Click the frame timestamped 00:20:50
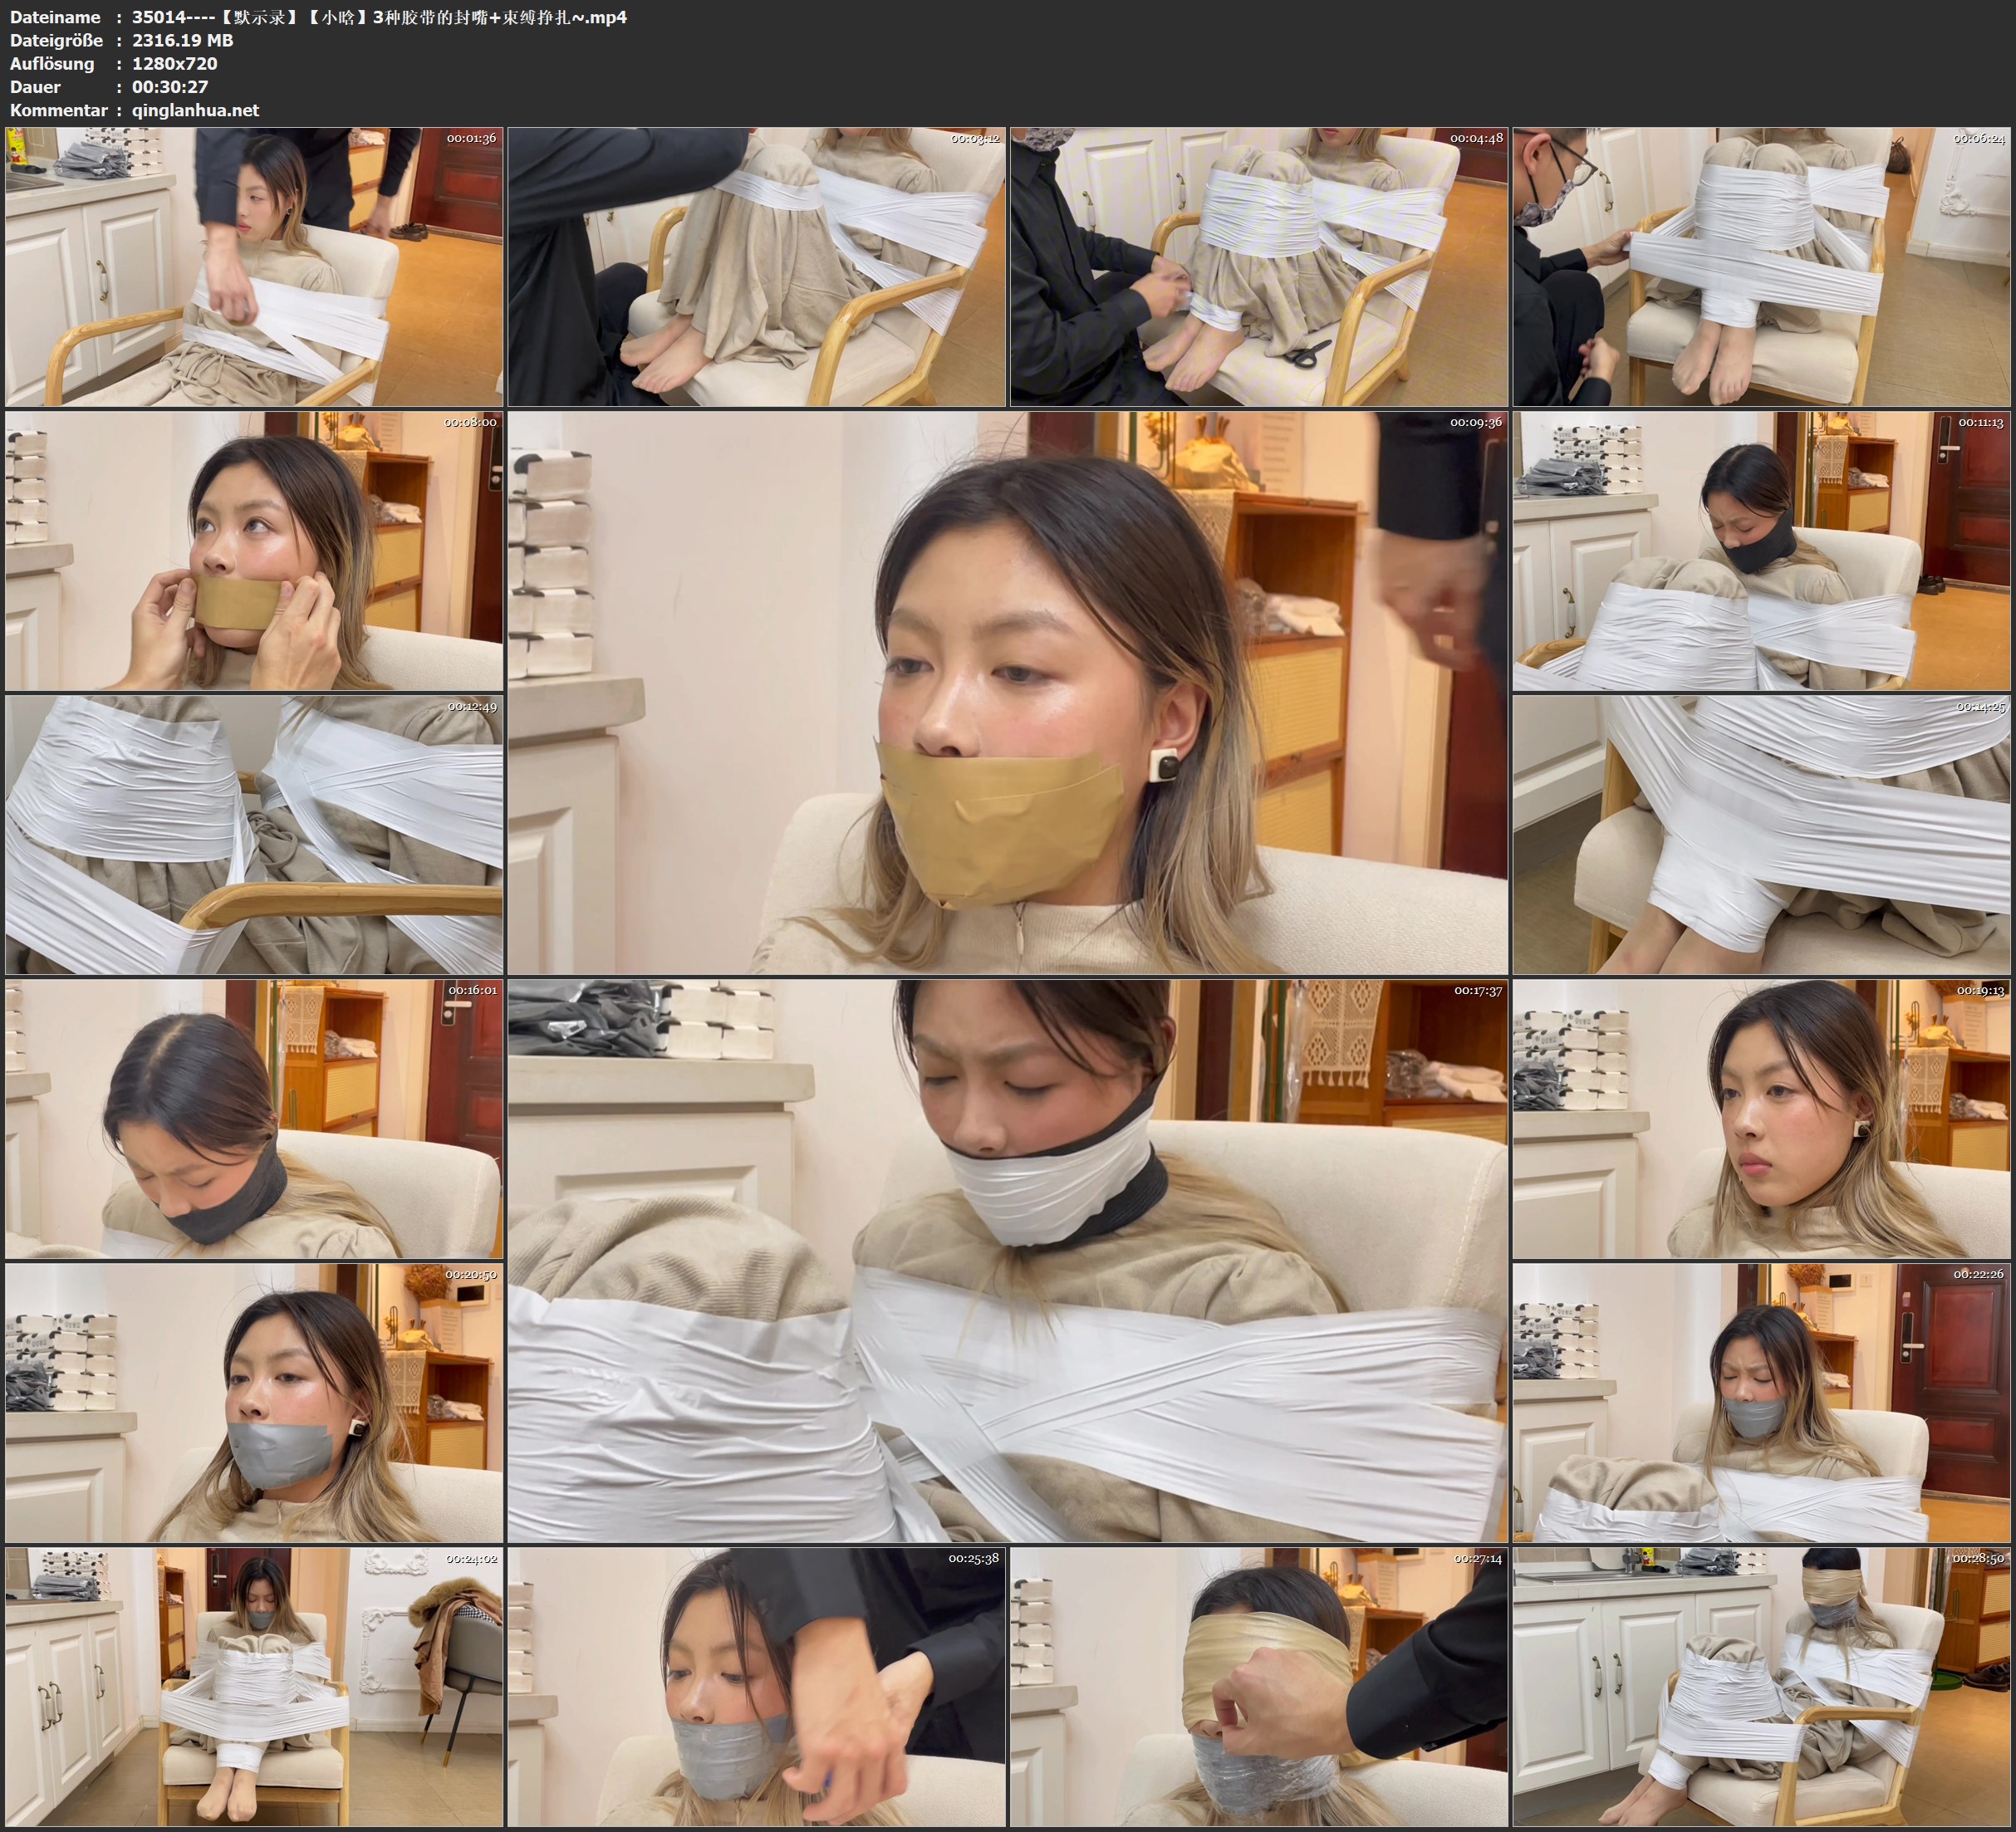2016x1832 pixels. (254, 1403)
